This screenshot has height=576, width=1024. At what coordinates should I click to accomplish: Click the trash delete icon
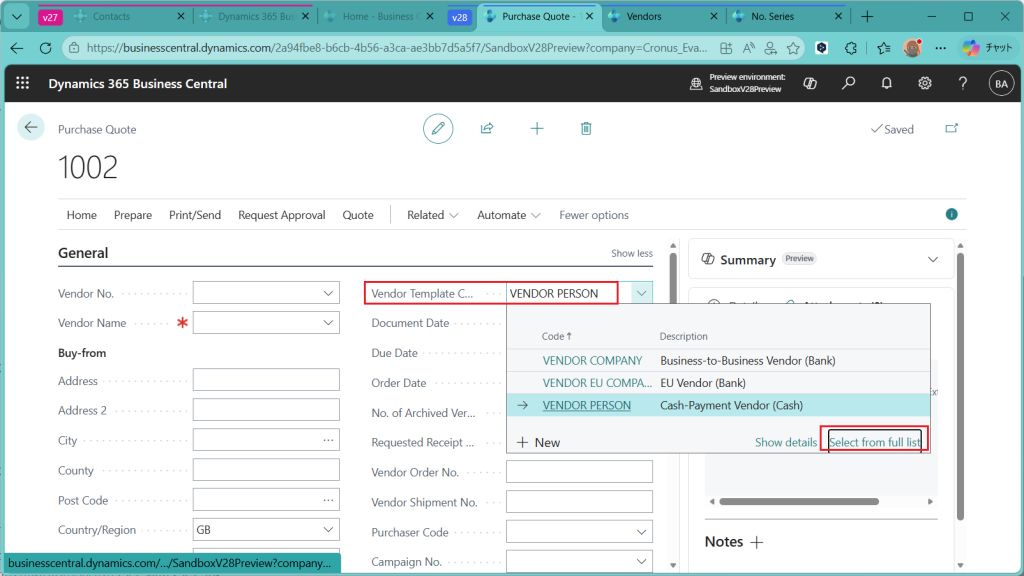coord(586,128)
